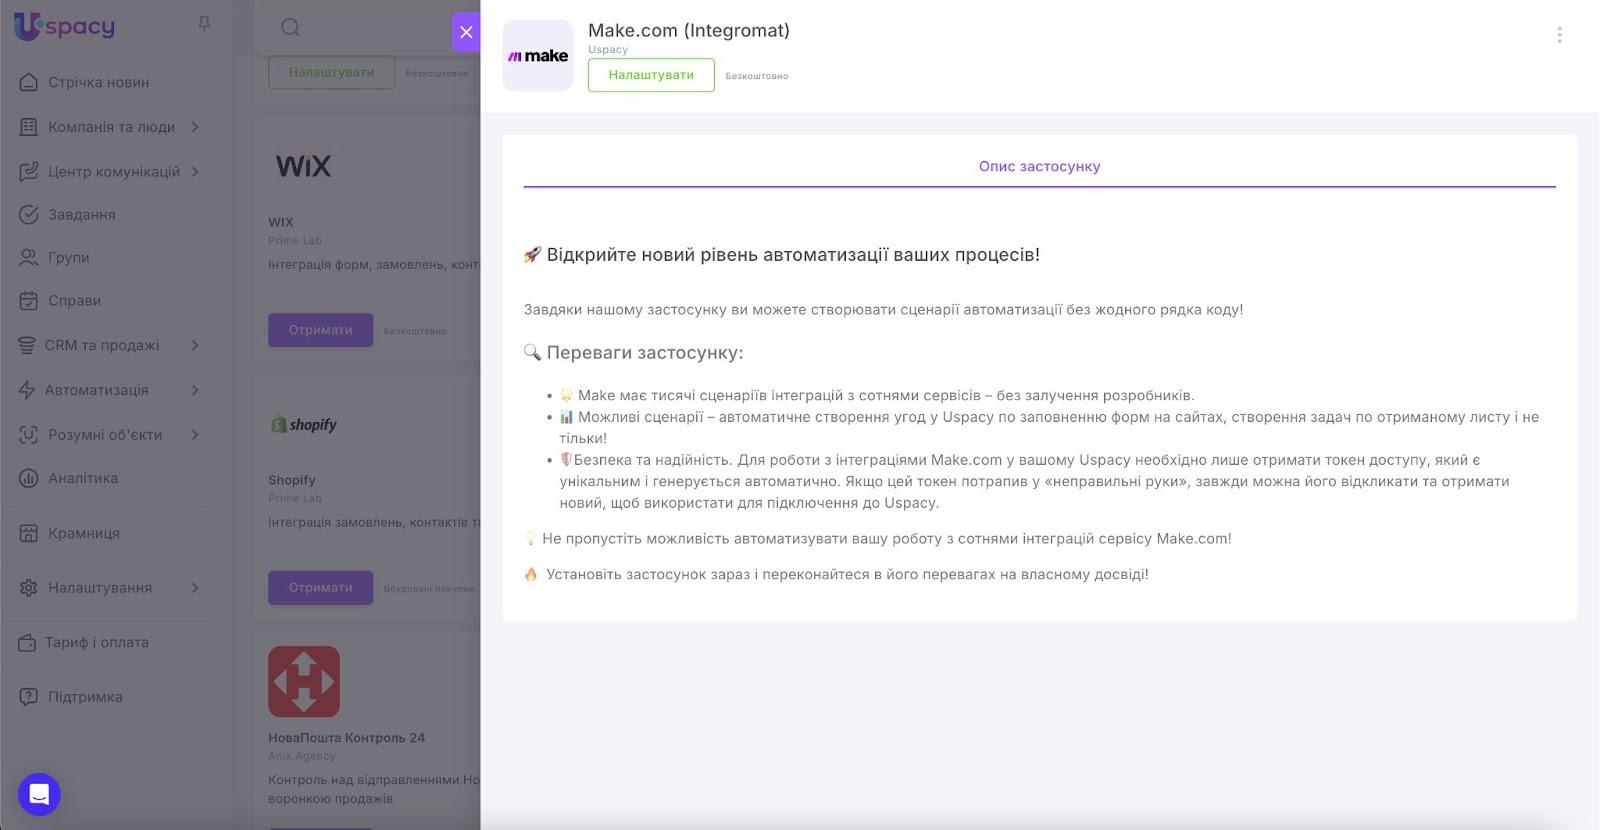Image resolution: width=1600 pixels, height=830 pixels.
Task: Expand CRM та продажі chevron
Action: 195,345
